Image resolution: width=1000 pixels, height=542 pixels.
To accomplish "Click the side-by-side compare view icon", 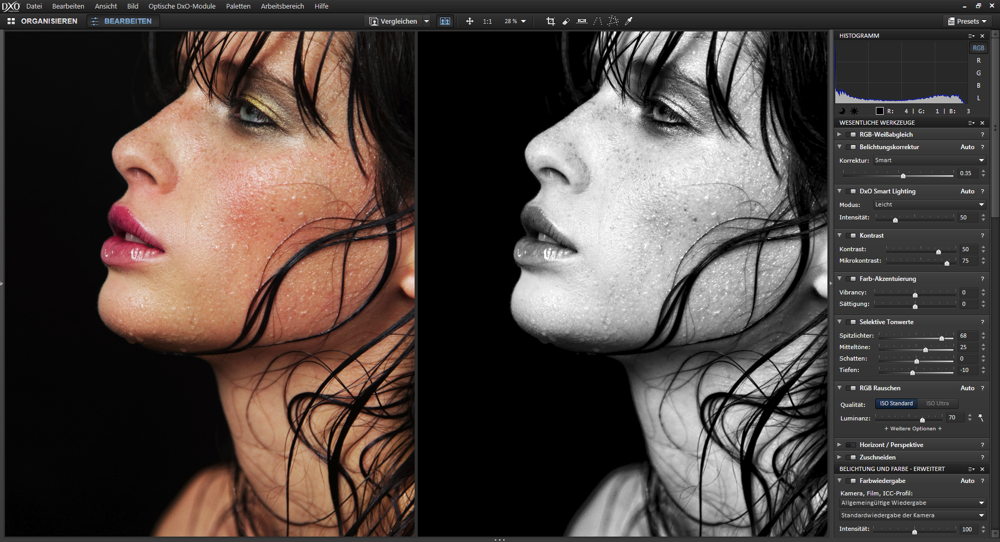I will tap(445, 21).
